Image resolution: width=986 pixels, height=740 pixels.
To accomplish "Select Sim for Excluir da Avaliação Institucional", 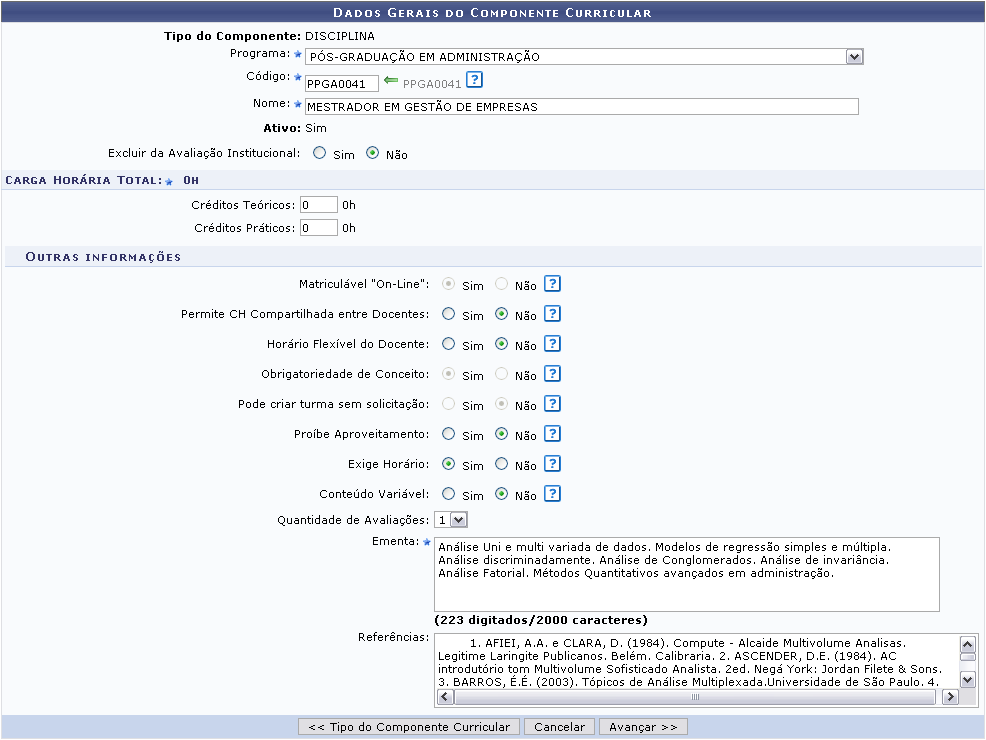I will (x=320, y=154).
